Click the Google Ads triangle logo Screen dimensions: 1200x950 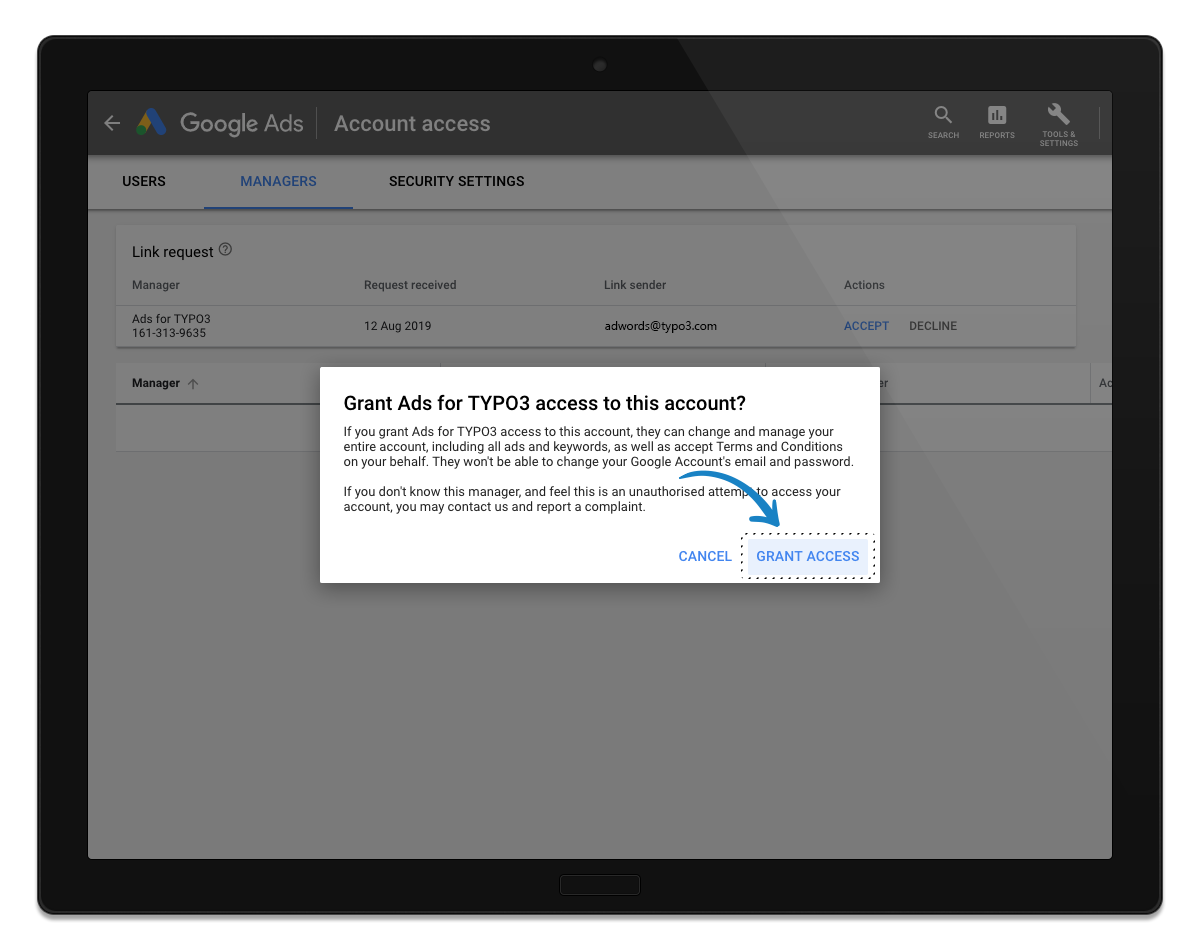(x=151, y=123)
